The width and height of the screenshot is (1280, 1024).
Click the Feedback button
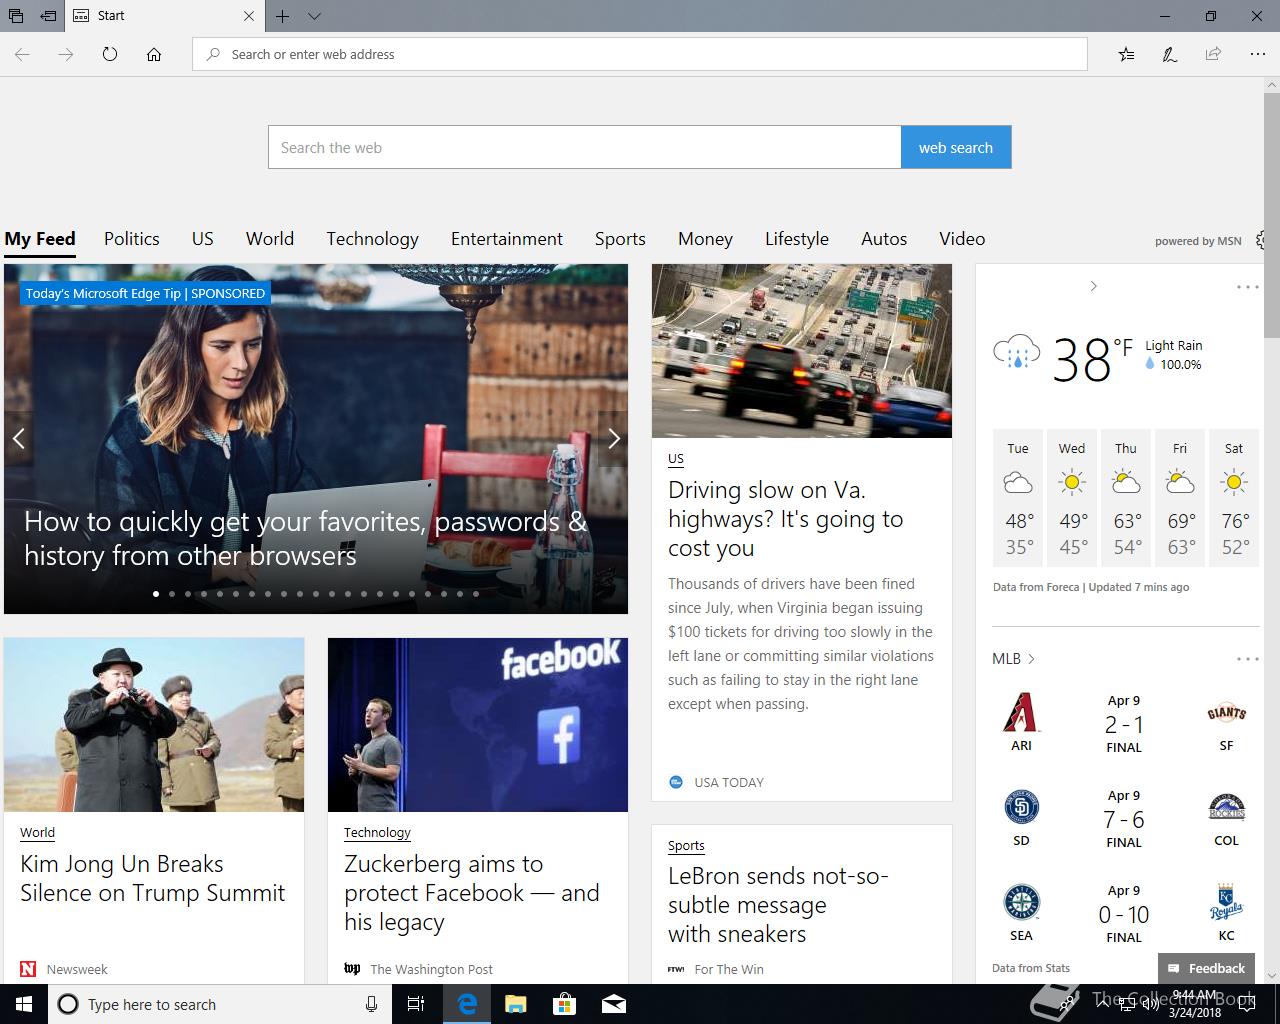click(x=1206, y=968)
